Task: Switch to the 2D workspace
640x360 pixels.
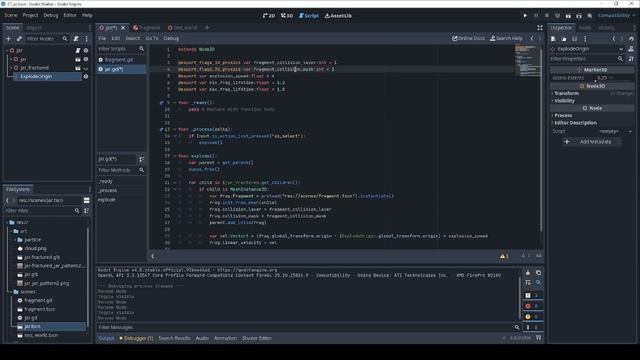Action: [269, 16]
